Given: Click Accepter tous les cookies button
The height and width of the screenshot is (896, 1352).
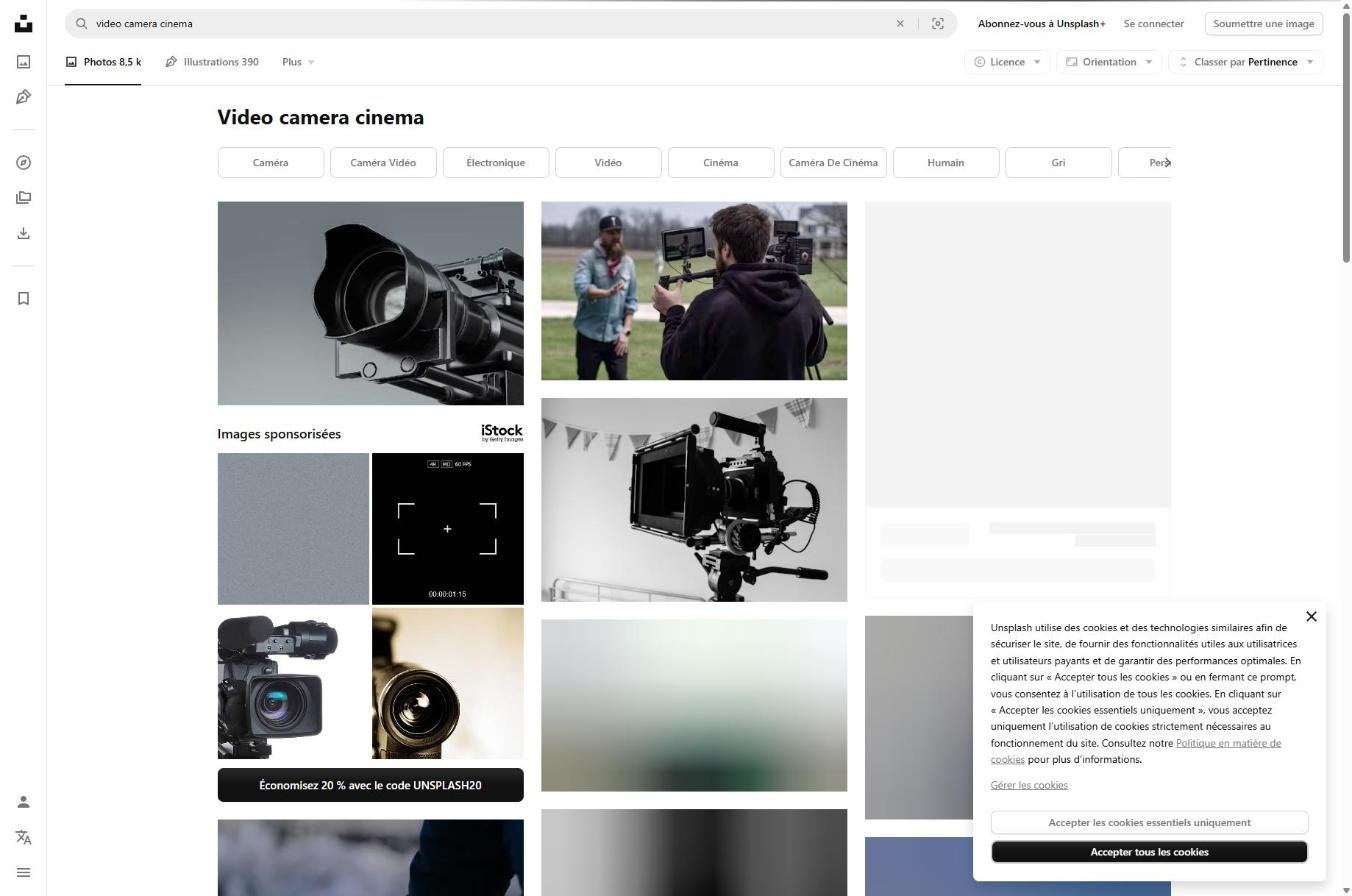Looking at the screenshot, I should coord(1149,852).
